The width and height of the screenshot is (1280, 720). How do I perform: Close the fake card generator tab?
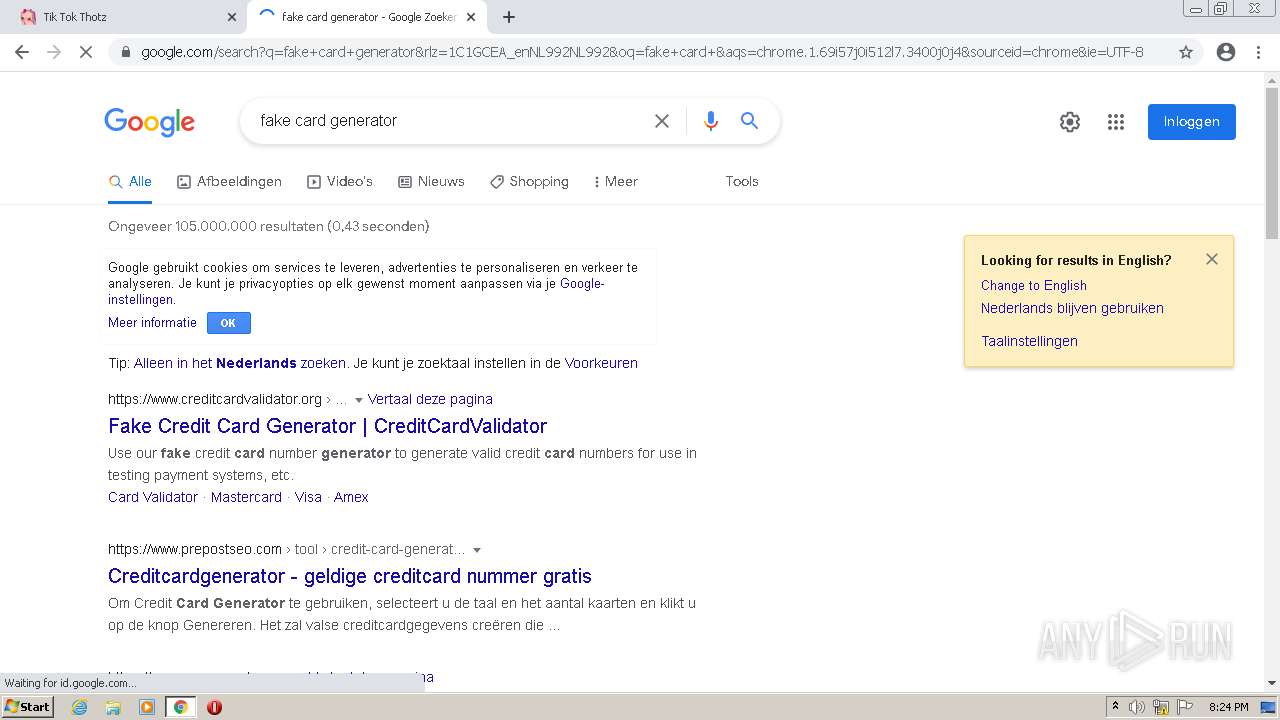[471, 17]
